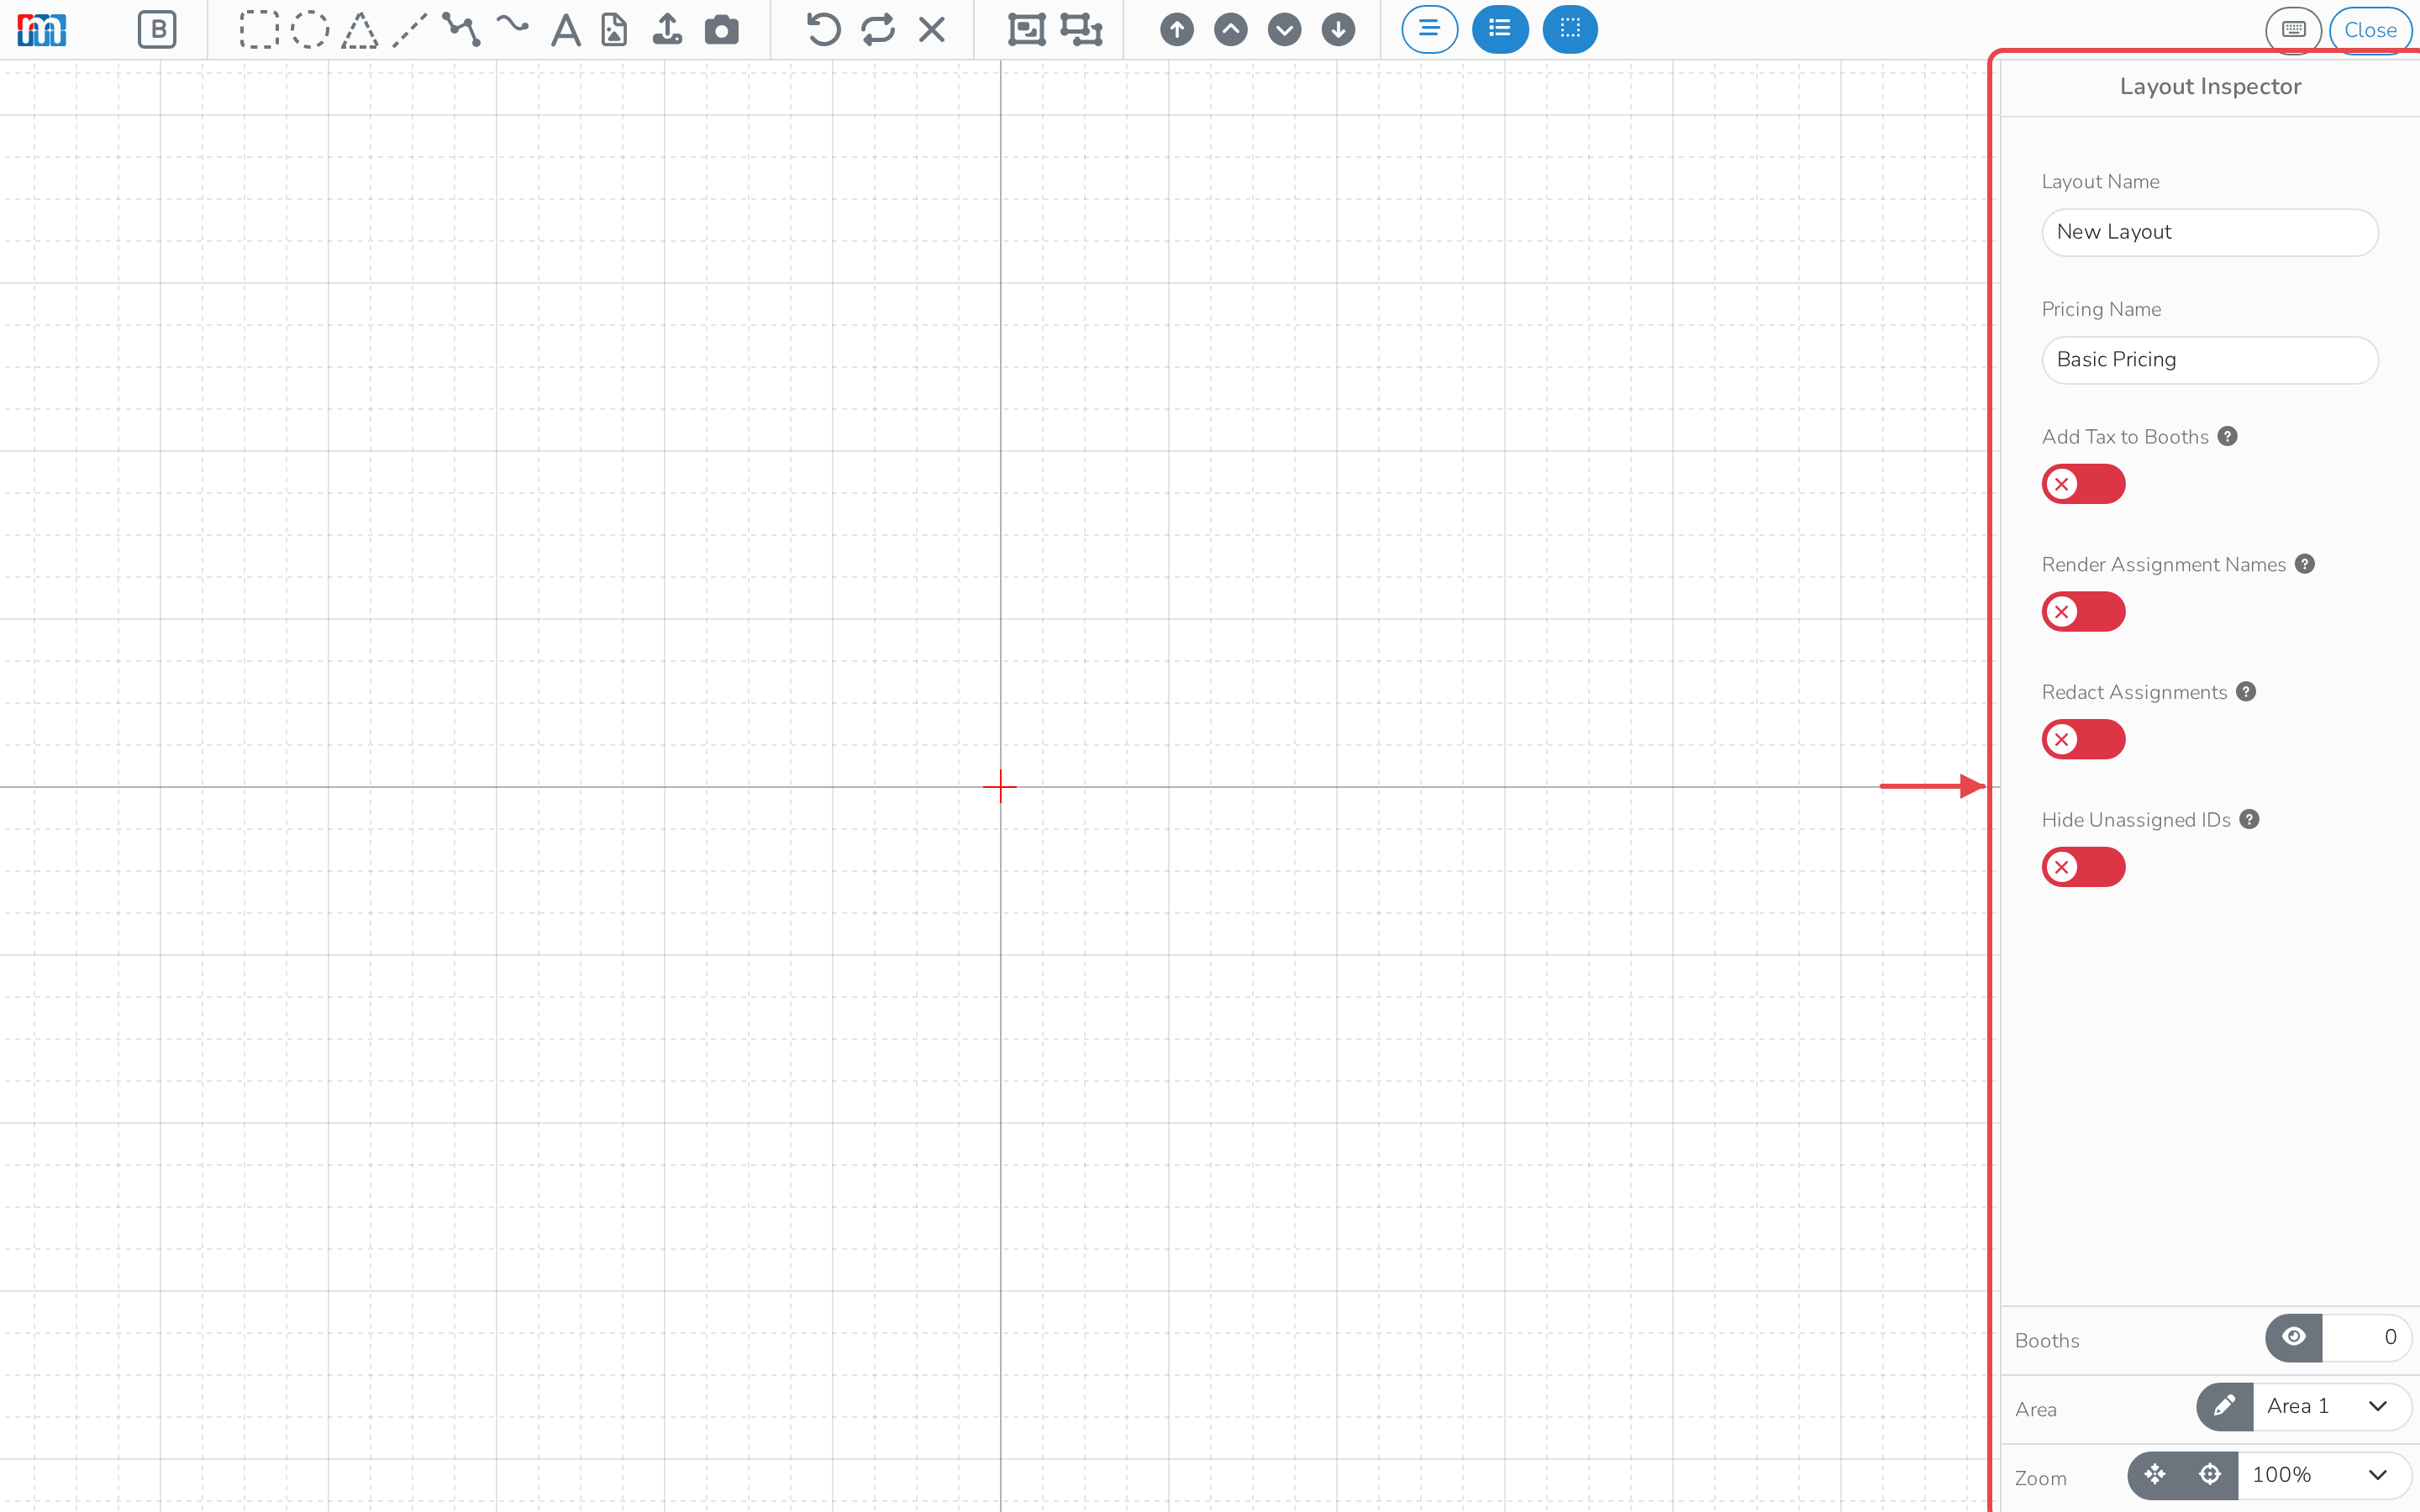Select the Text tool
This screenshot has height=1512, width=2420.
click(566, 30)
